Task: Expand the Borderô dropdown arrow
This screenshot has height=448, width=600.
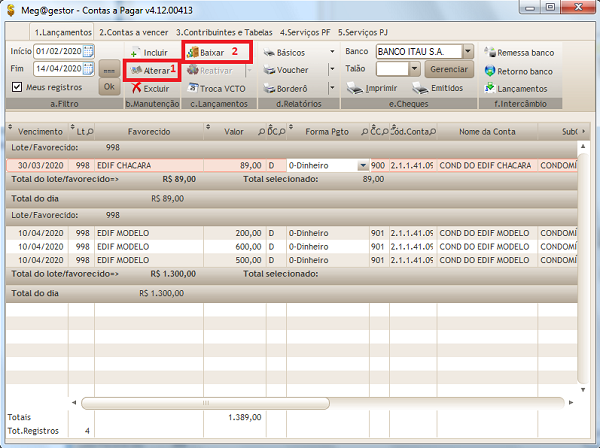Action: (x=332, y=88)
